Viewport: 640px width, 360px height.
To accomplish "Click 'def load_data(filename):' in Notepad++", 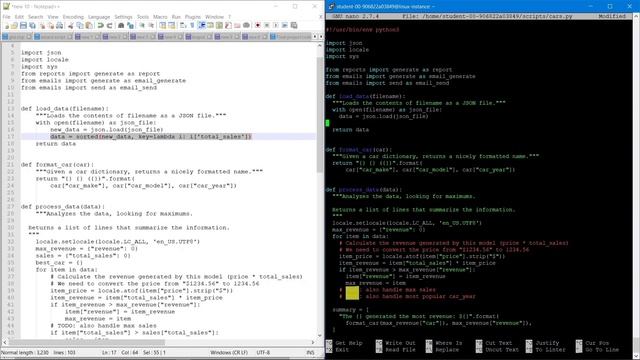I will pos(65,109).
